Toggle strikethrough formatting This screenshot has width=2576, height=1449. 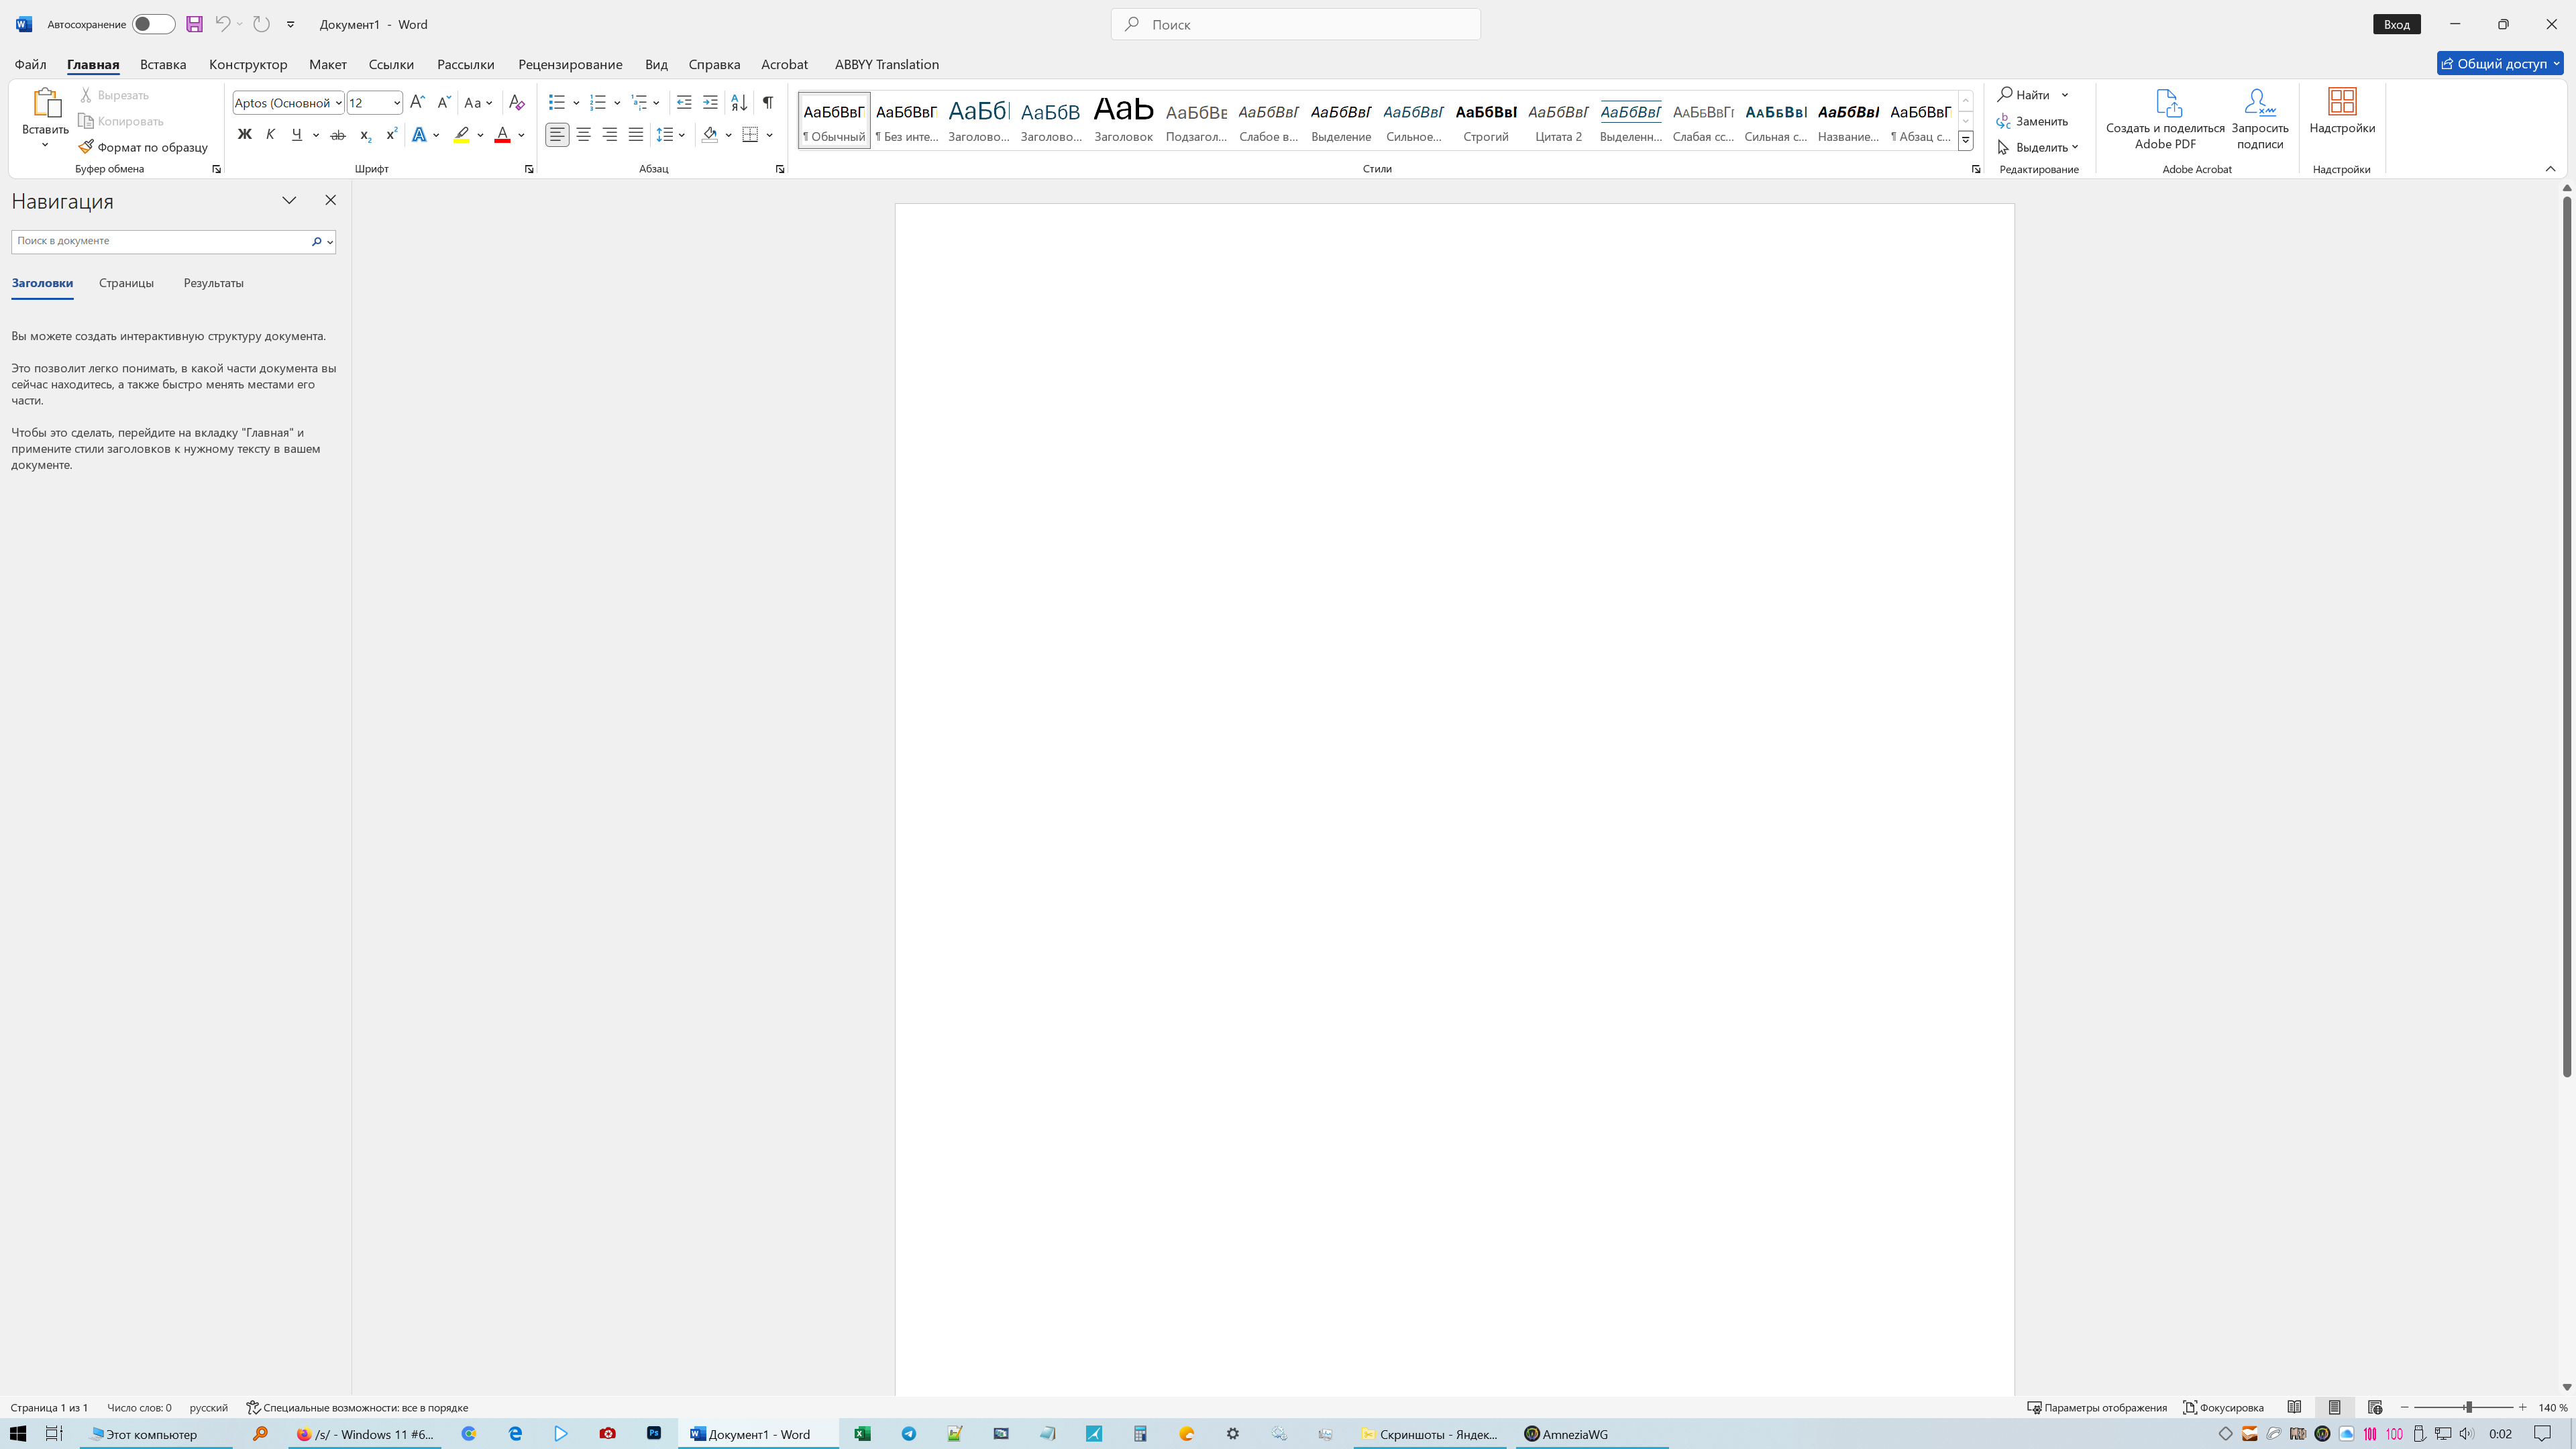point(338,134)
